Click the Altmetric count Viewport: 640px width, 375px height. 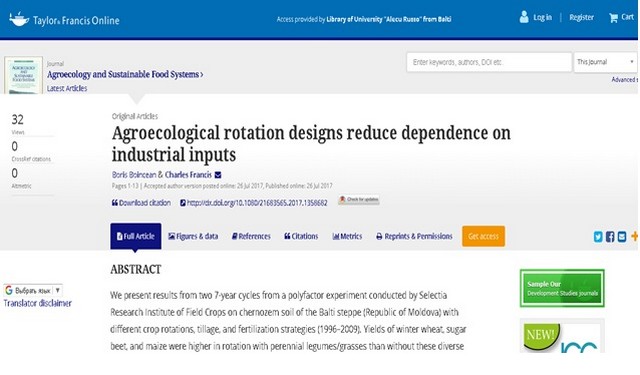point(15,173)
